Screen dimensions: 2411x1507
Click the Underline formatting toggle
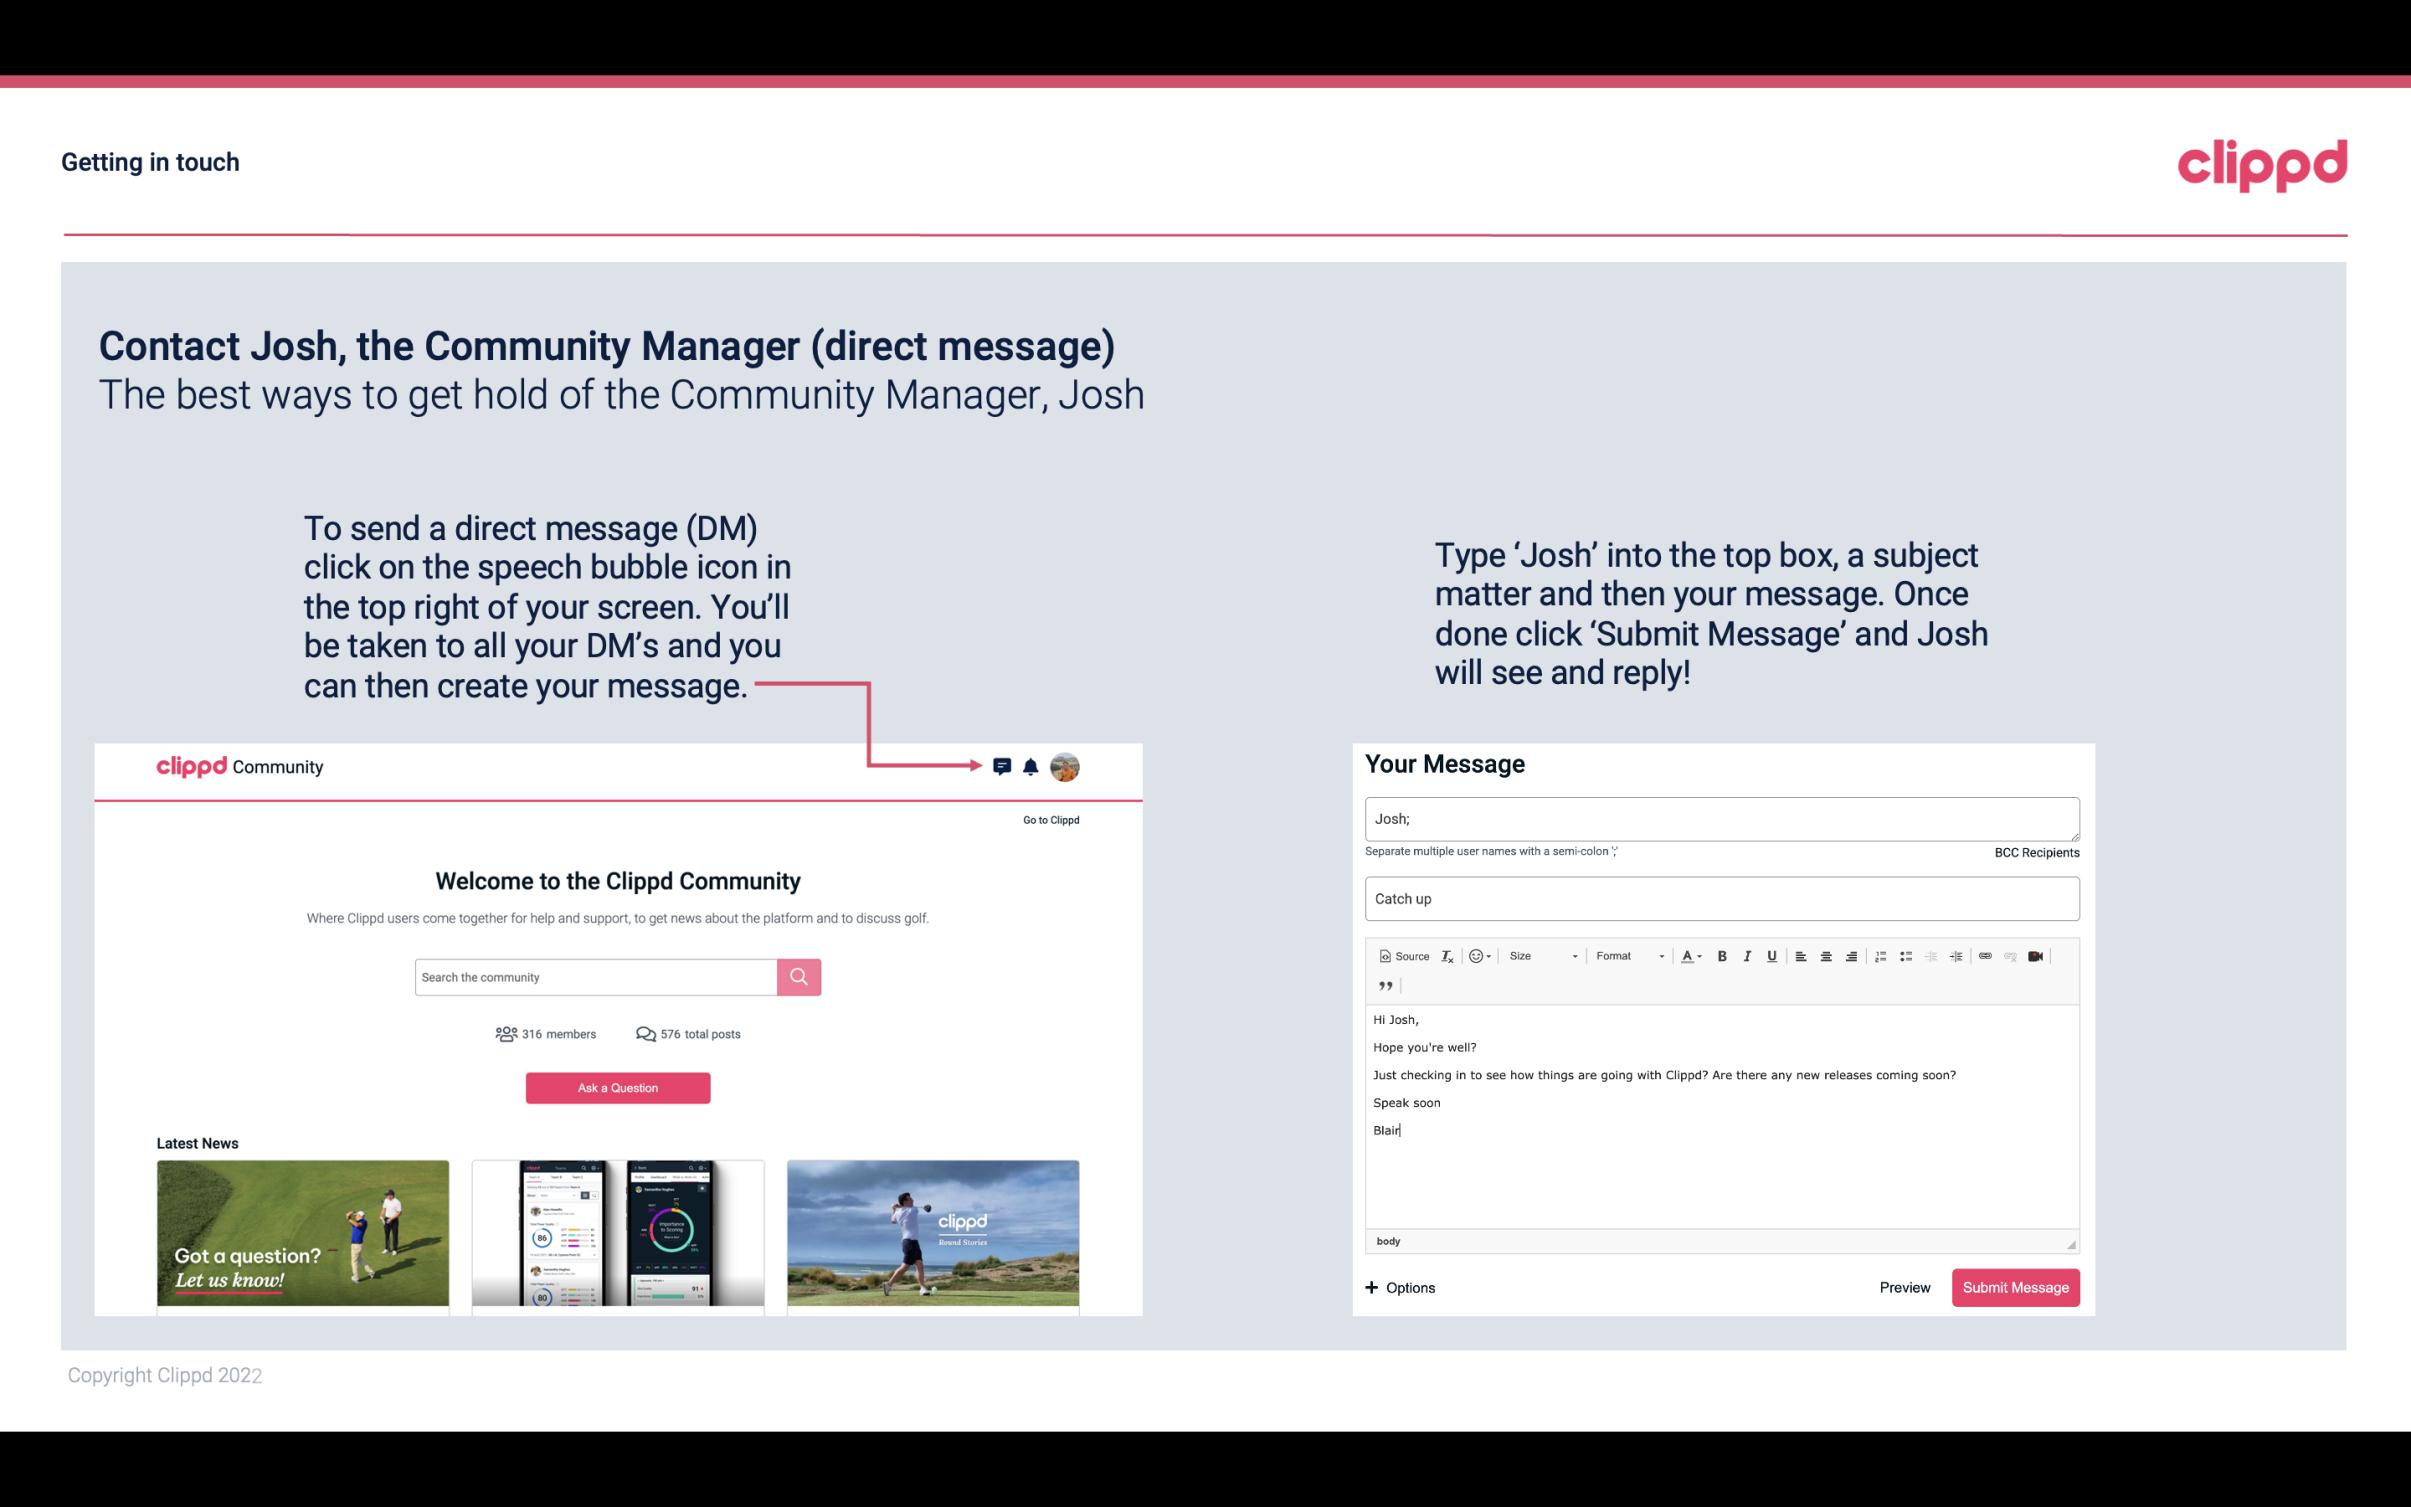(1770, 955)
